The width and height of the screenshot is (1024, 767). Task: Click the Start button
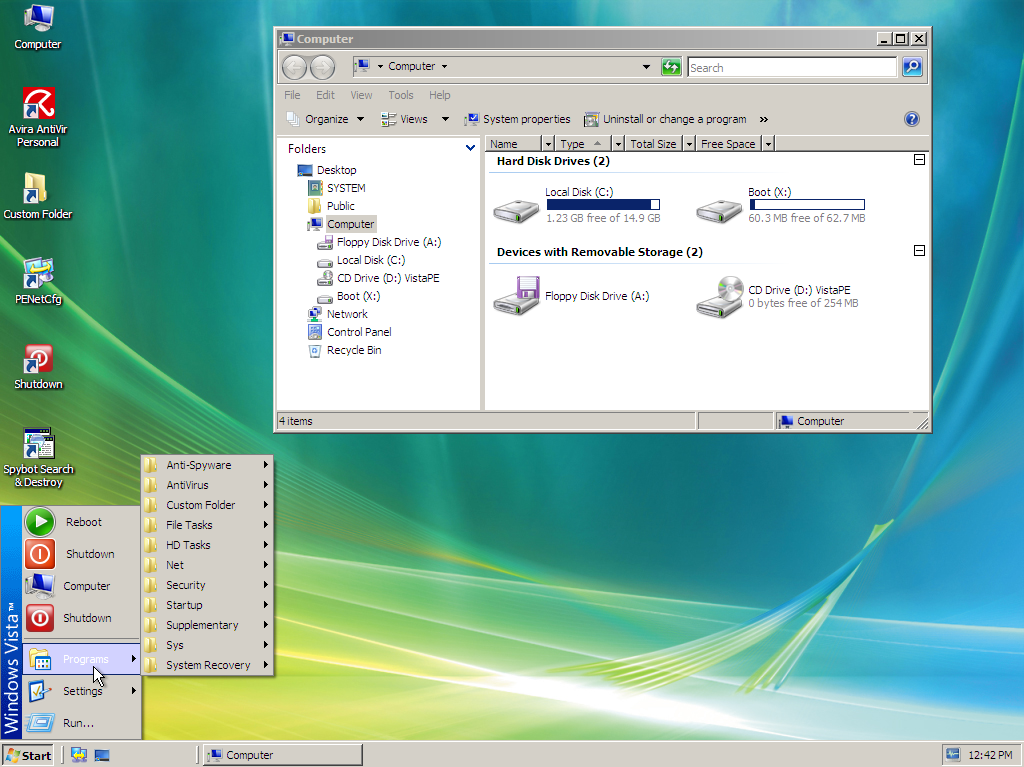pos(28,755)
